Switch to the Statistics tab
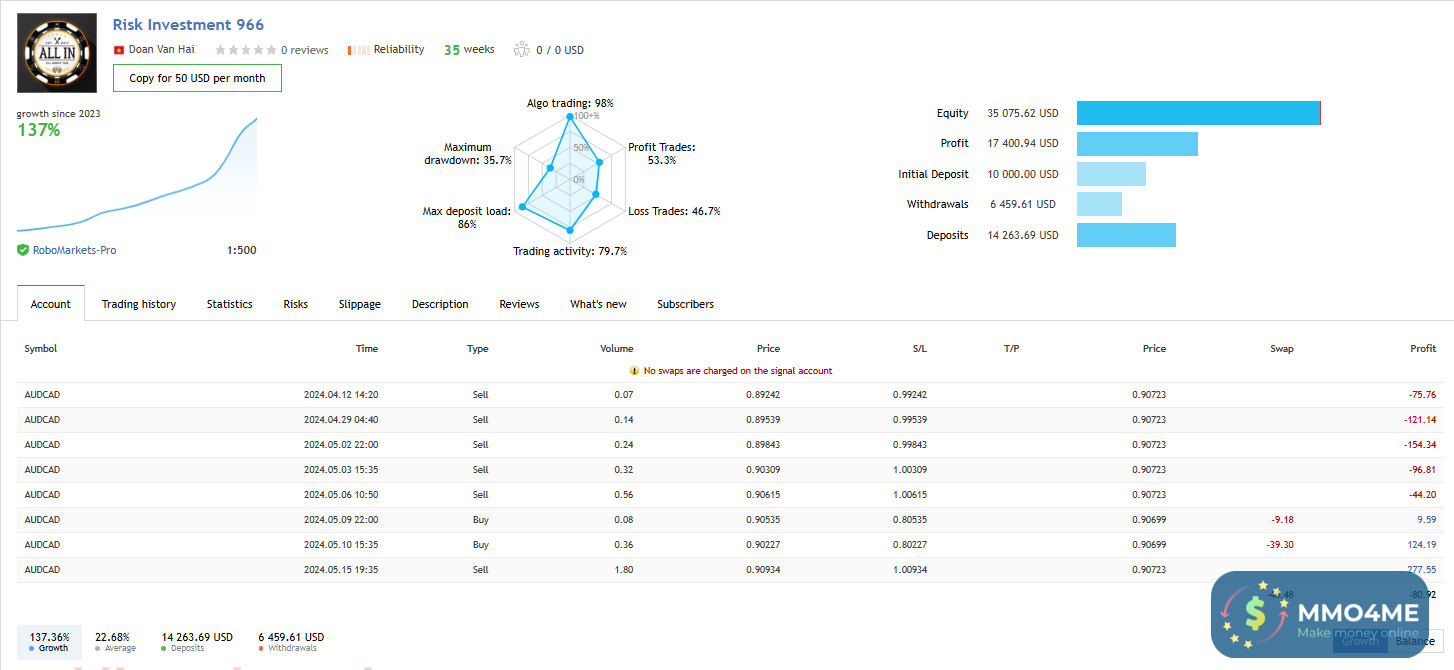The width and height of the screenshot is (1454, 670). 229,304
